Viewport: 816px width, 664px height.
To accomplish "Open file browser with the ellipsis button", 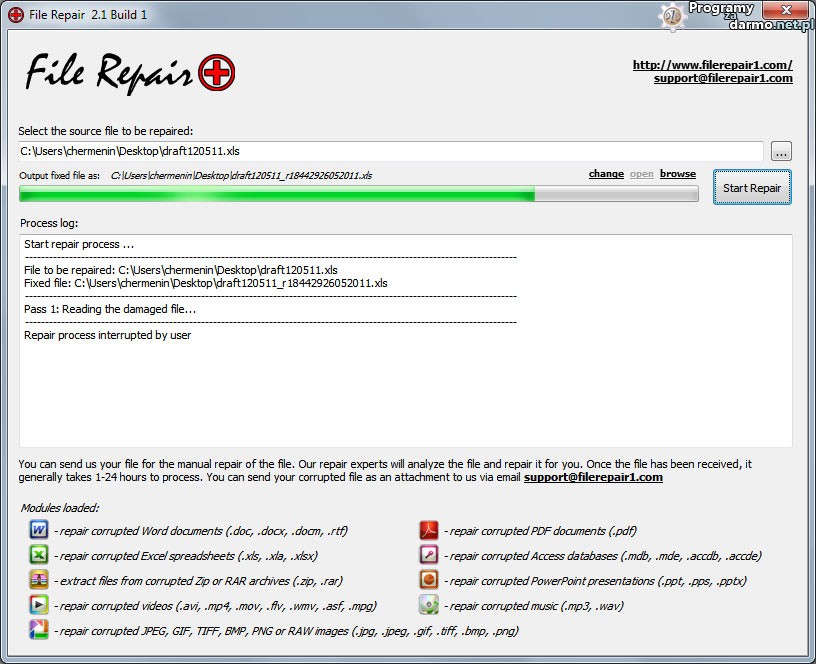I will click(x=781, y=152).
